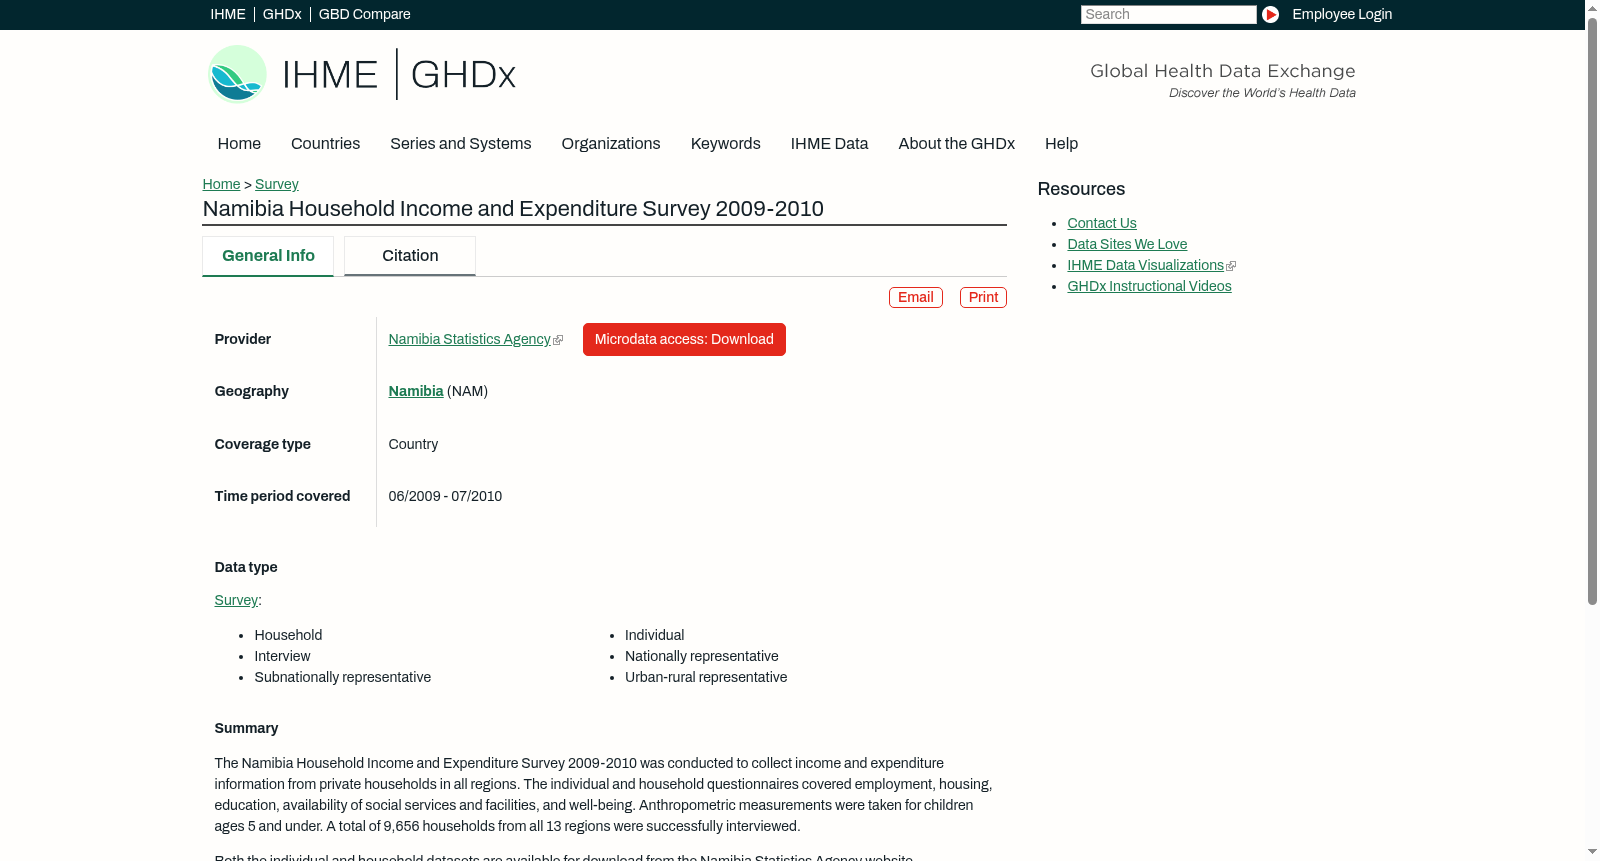
Task: Open the Keywords menu
Action: [x=726, y=143]
